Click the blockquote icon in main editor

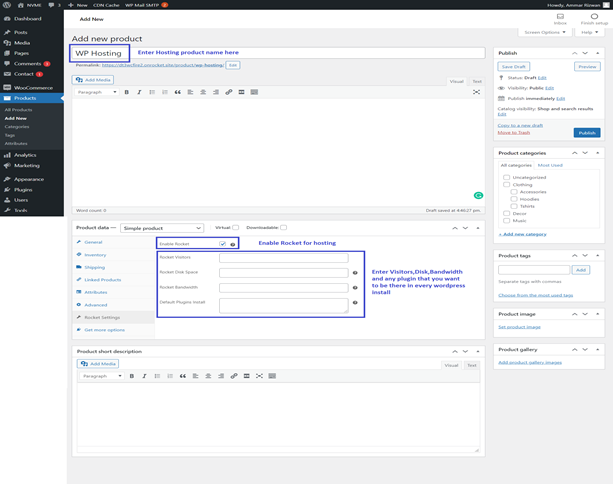[177, 92]
